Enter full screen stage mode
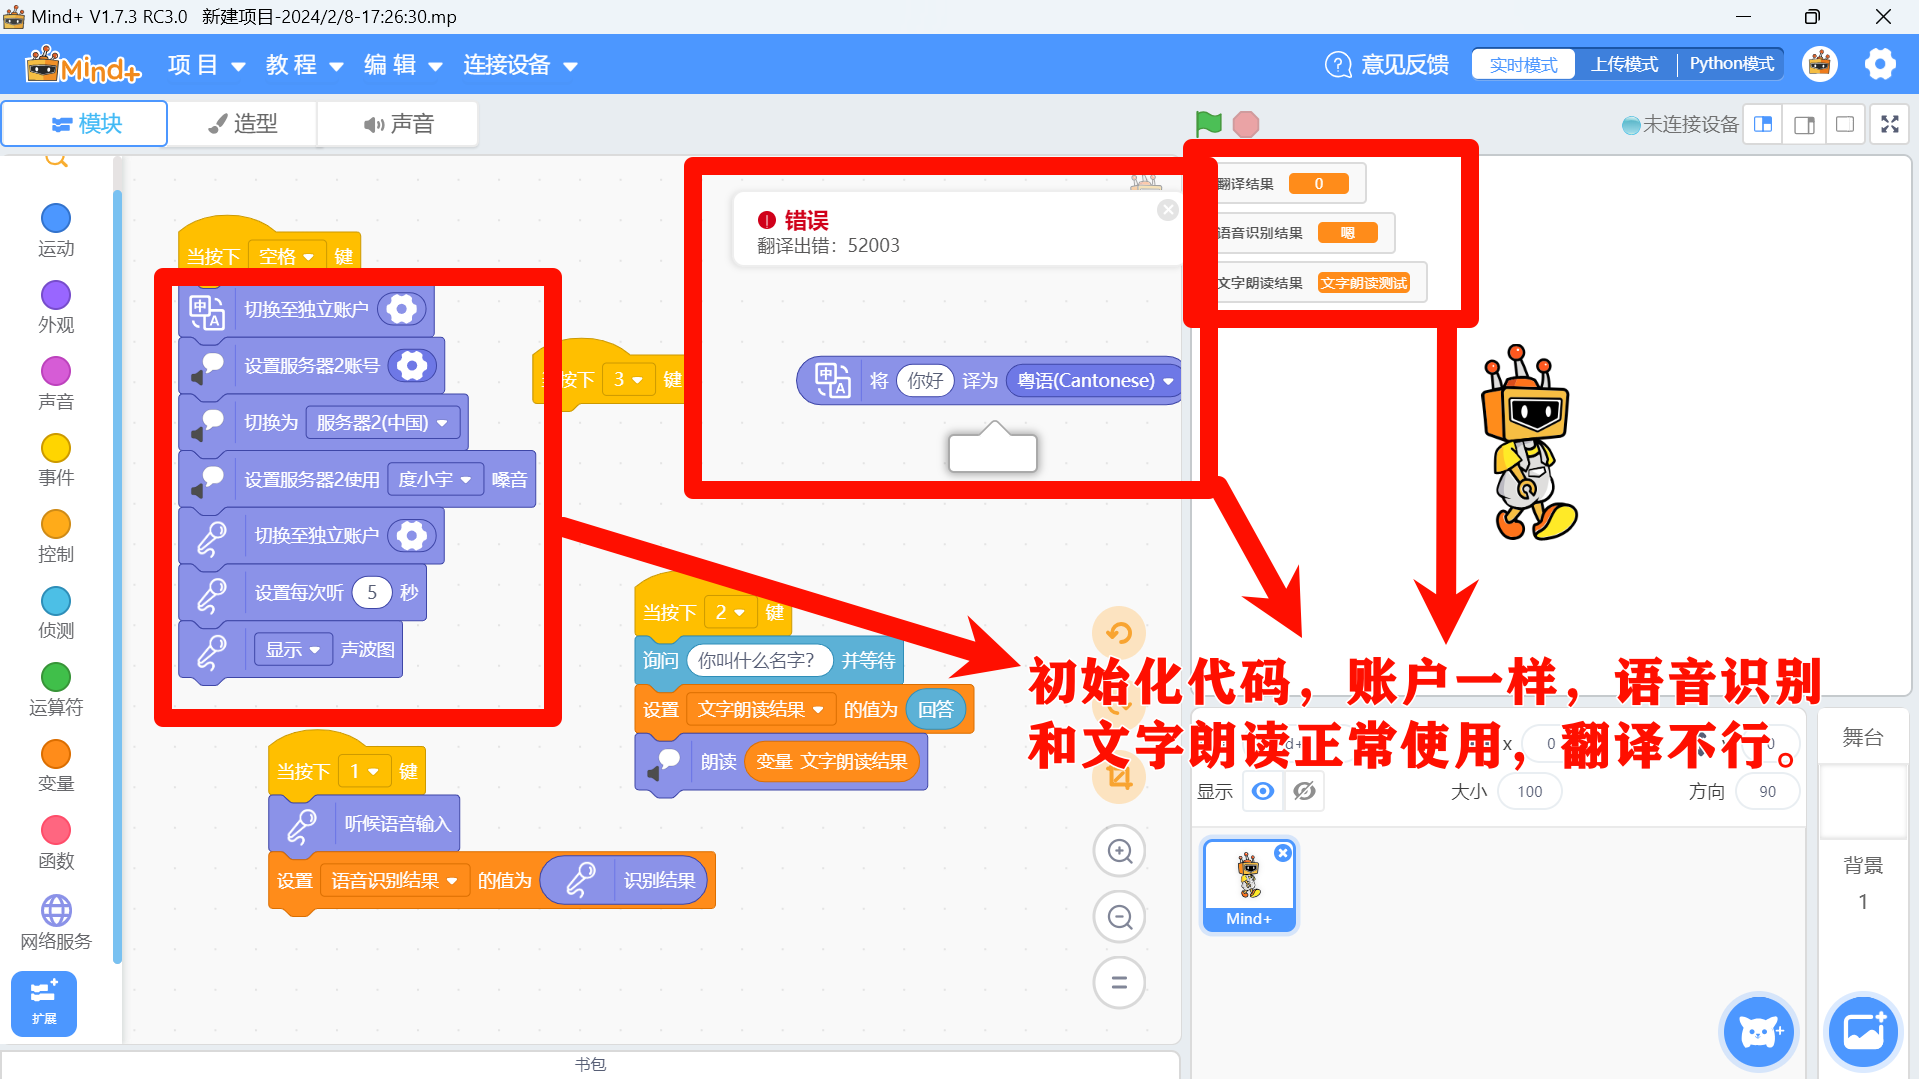 pos(1889,124)
